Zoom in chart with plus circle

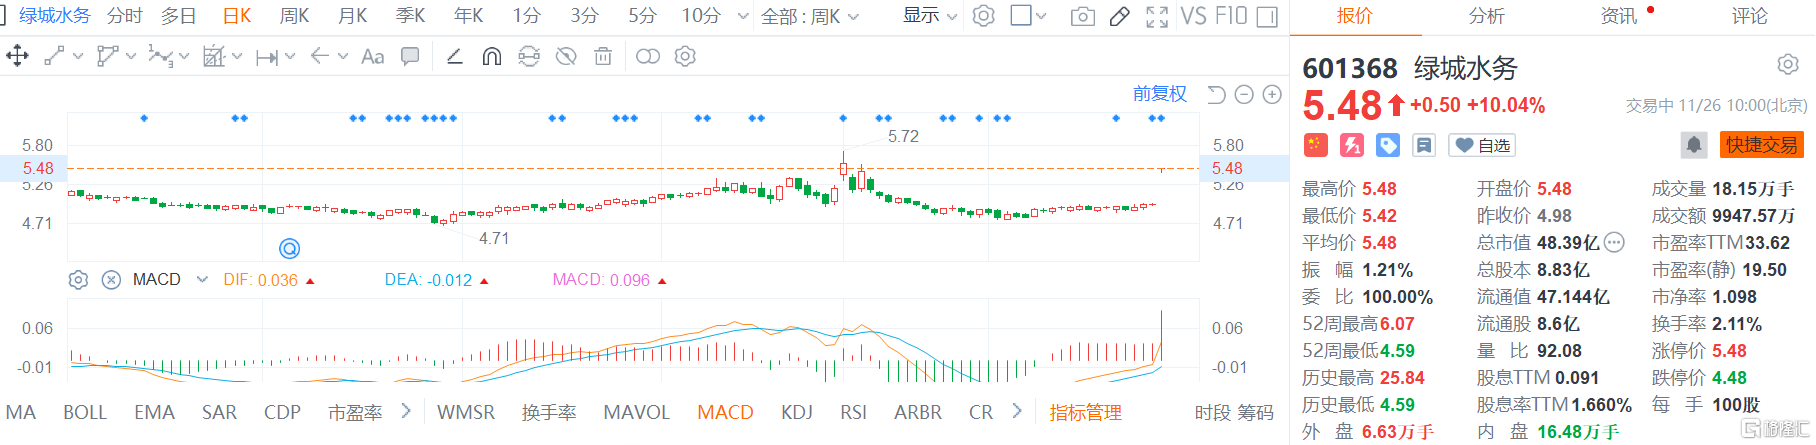(x=1272, y=94)
